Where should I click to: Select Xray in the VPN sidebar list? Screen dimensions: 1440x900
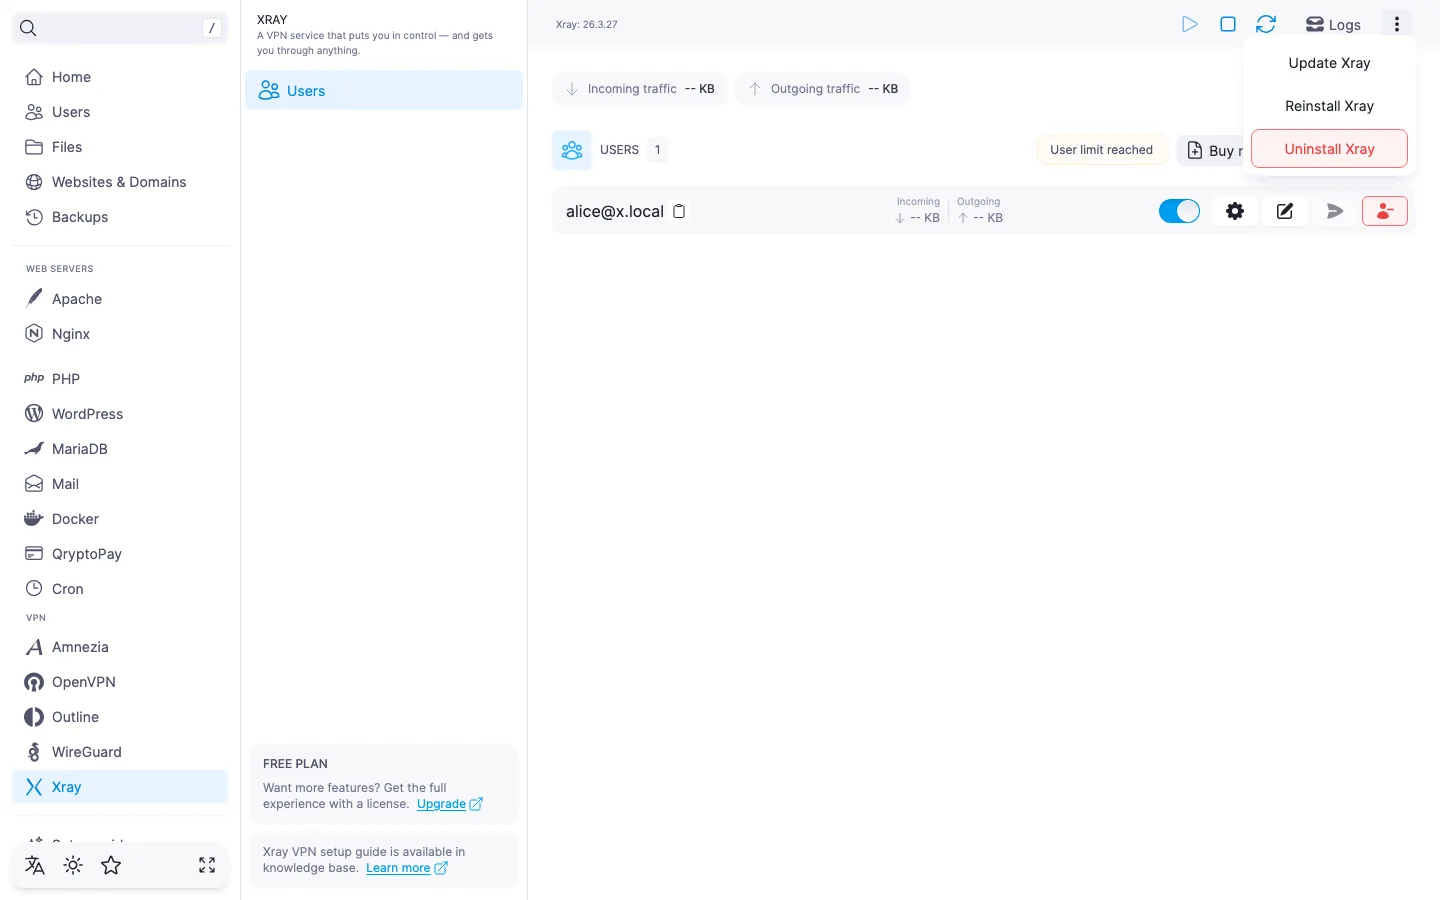pos(120,787)
